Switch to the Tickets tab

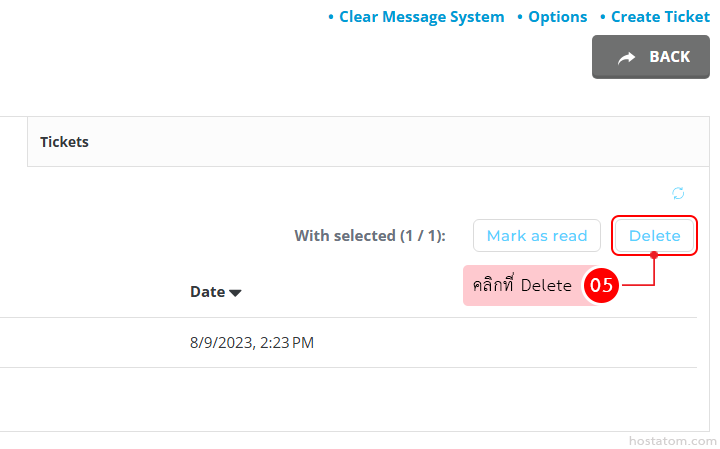point(64,142)
